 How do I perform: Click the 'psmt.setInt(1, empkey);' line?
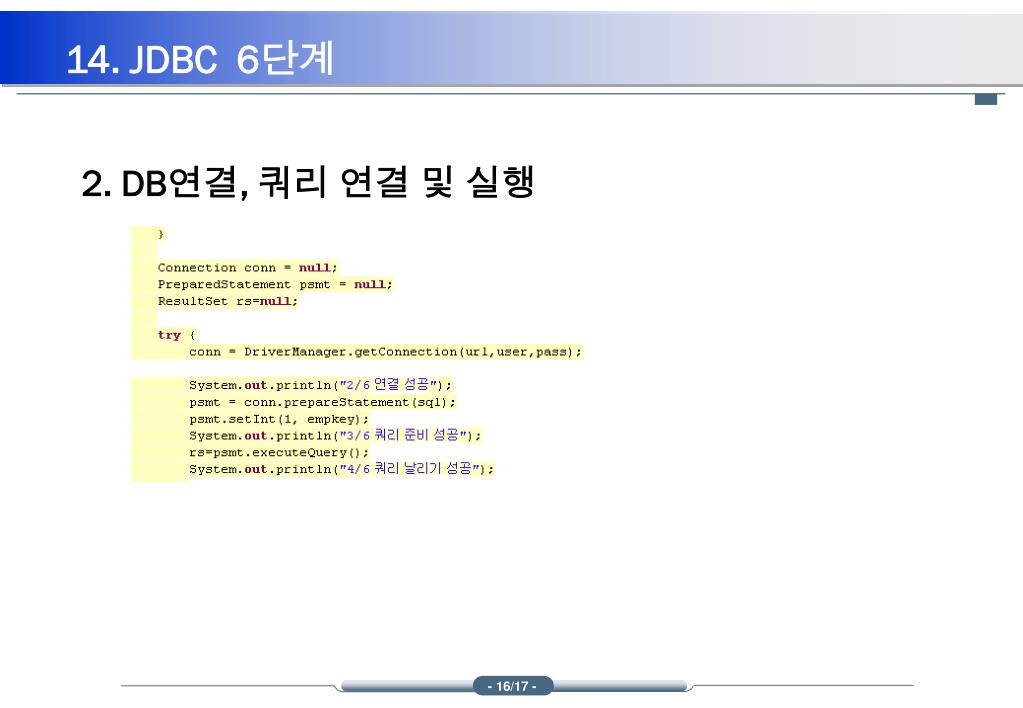(x=279, y=419)
